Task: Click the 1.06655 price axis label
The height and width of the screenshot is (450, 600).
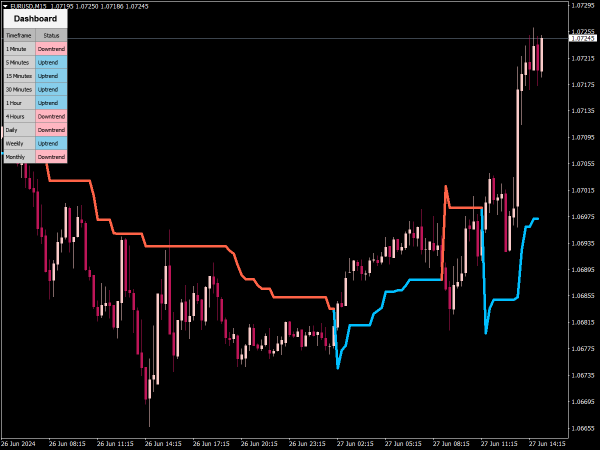Action: pyautogui.click(x=583, y=428)
